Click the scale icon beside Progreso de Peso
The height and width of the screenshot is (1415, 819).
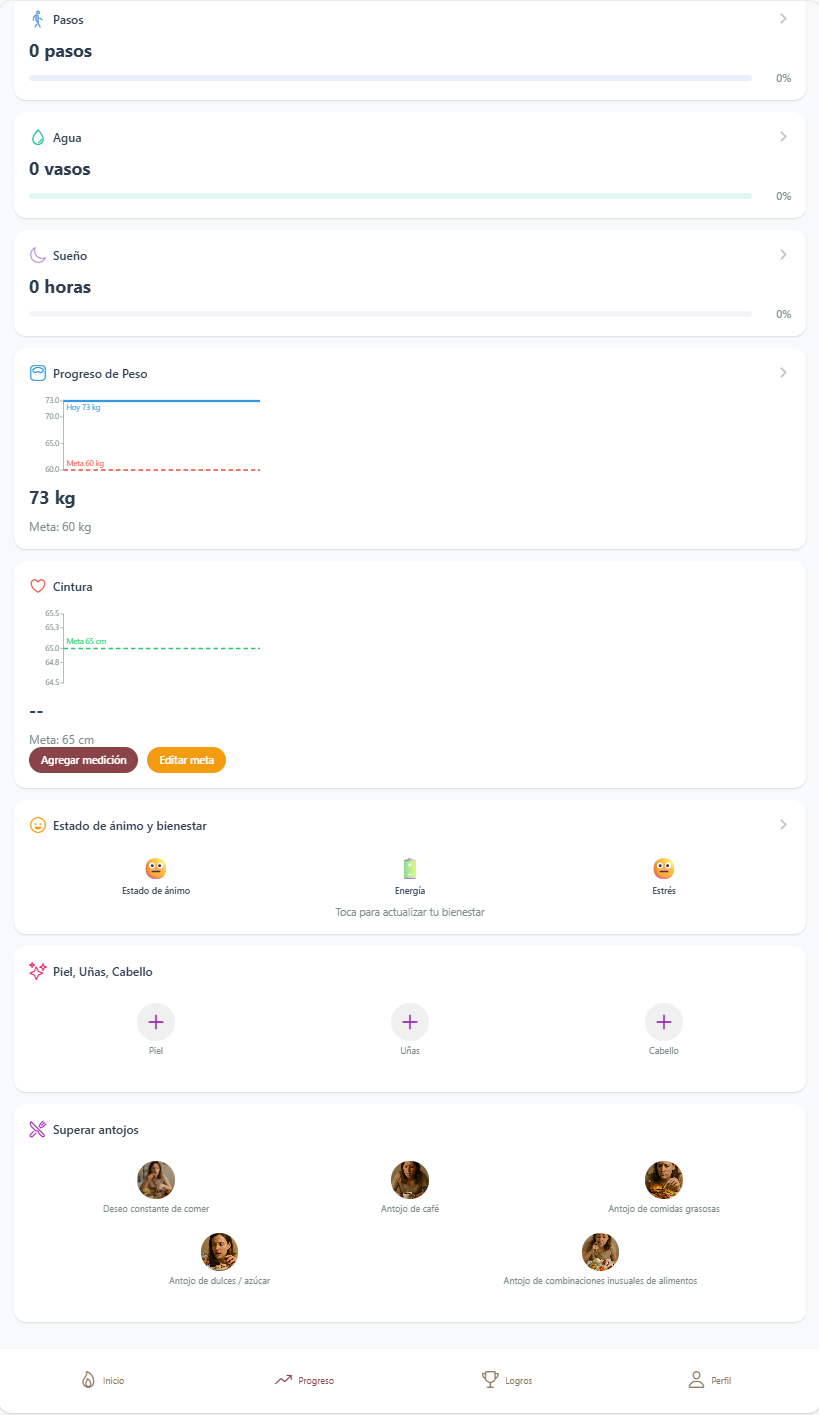38,373
